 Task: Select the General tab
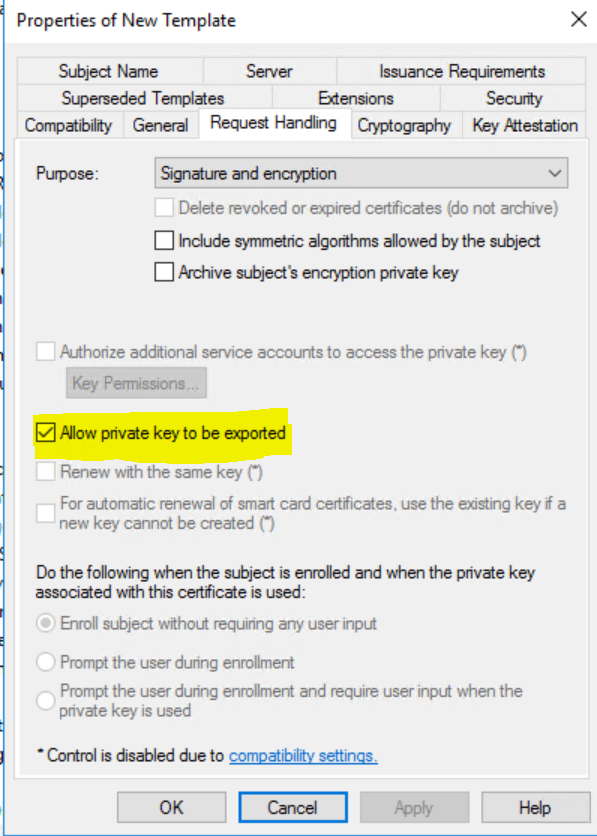[x=160, y=125]
